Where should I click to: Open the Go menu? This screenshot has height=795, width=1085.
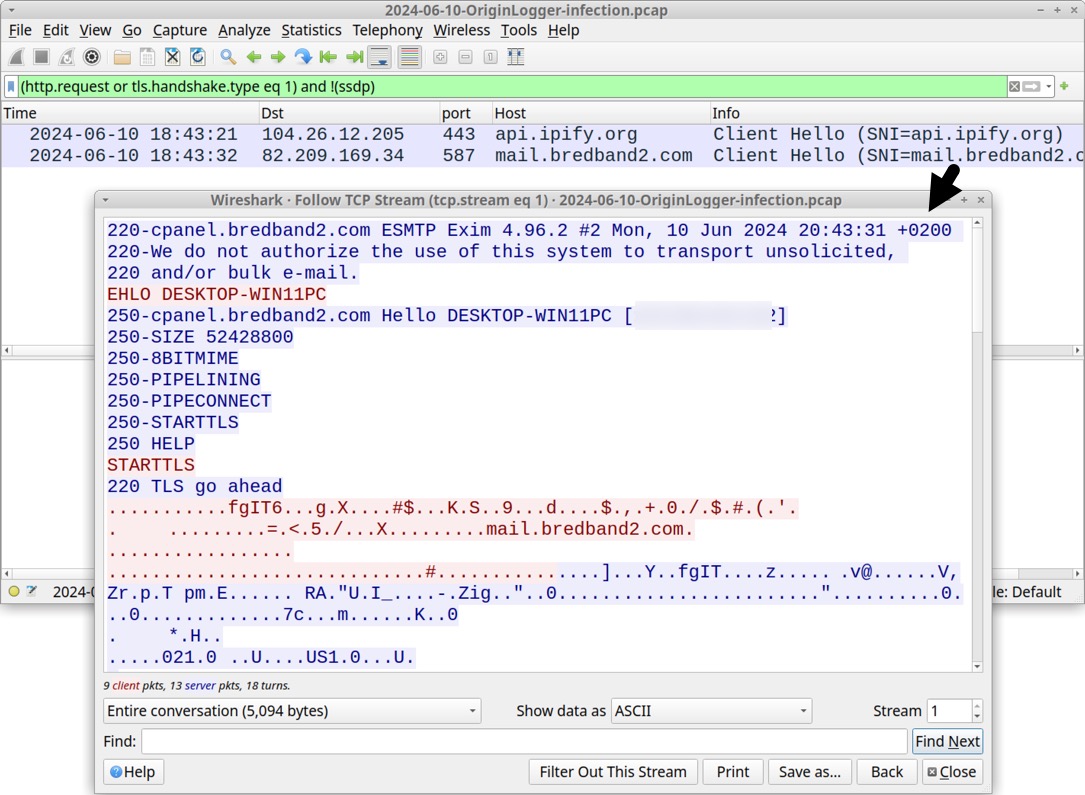pos(131,30)
